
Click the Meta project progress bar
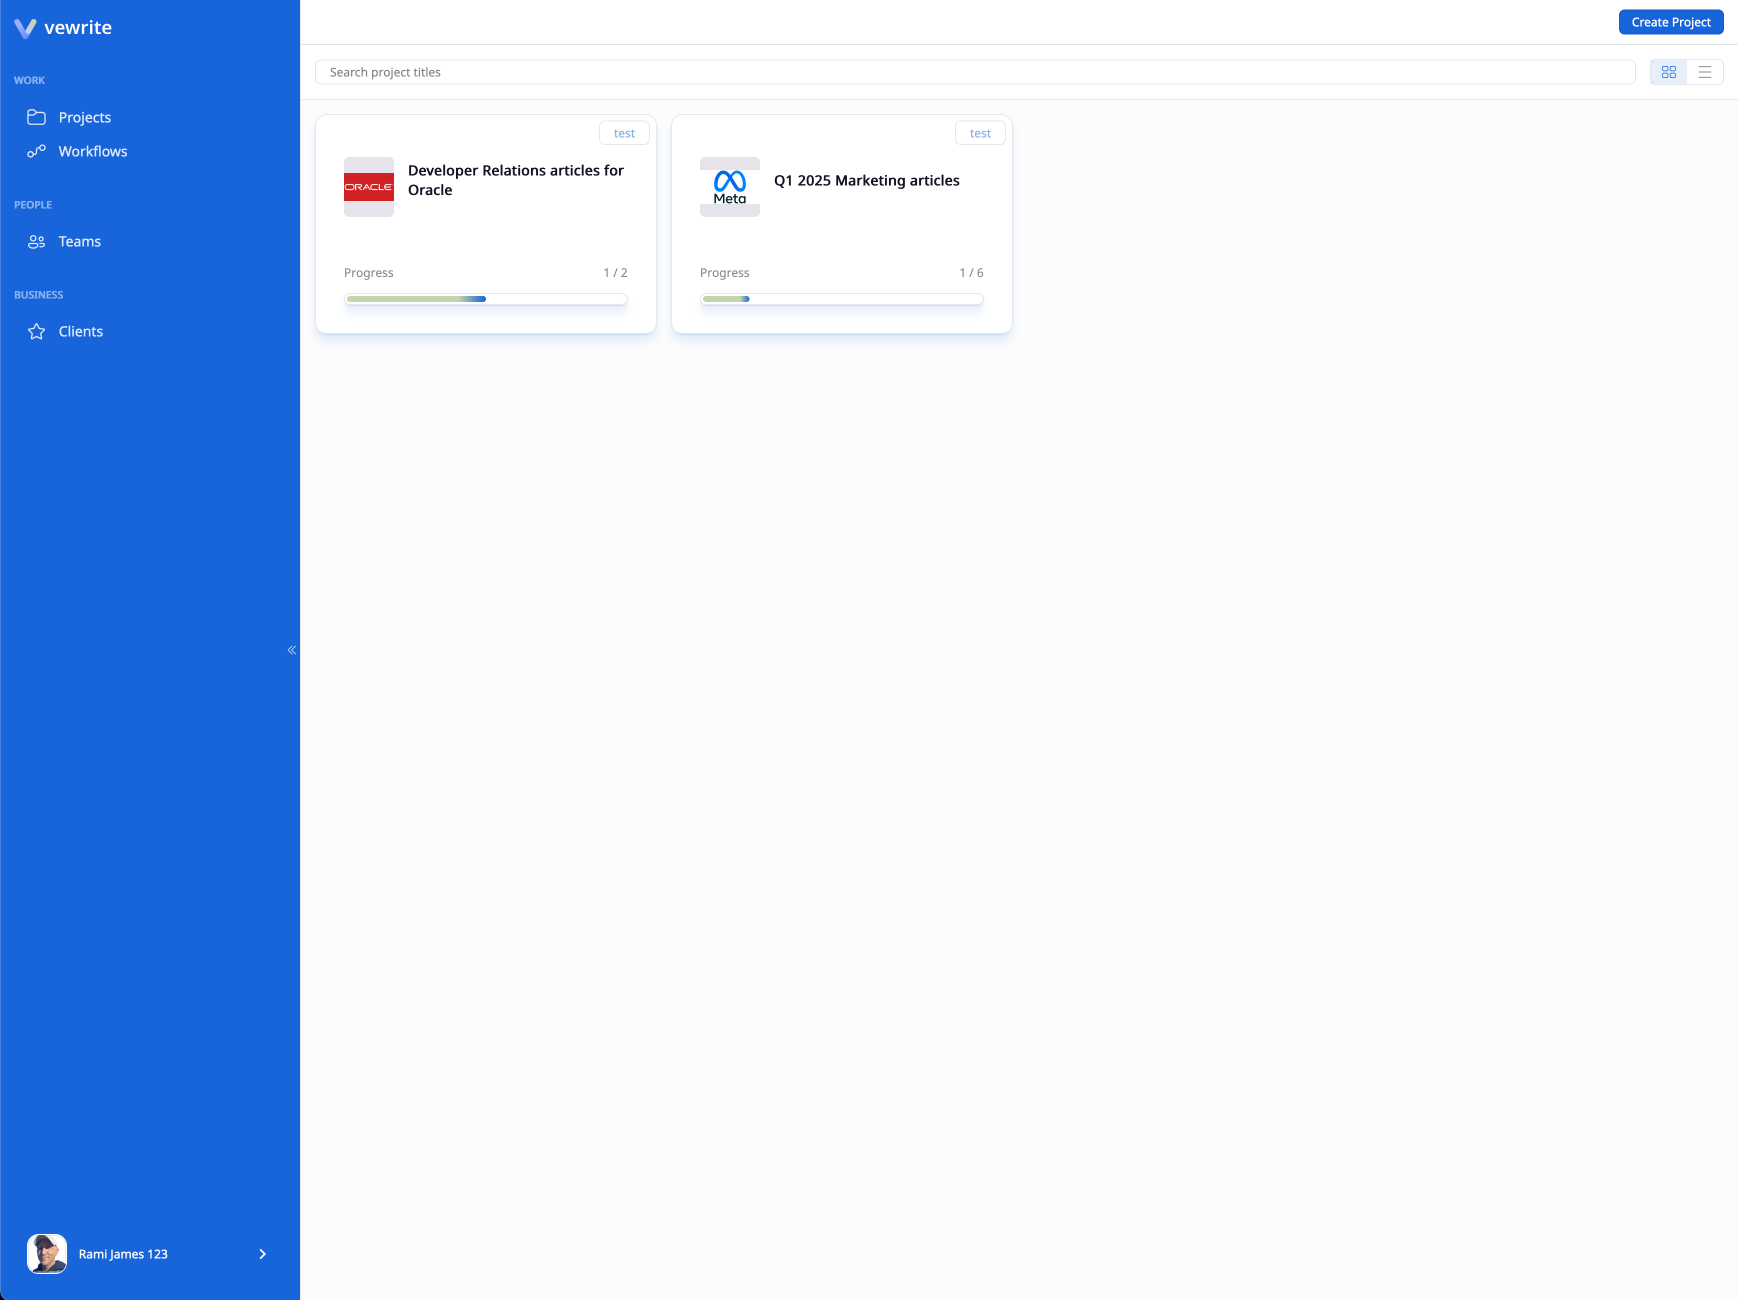(842, 299)
